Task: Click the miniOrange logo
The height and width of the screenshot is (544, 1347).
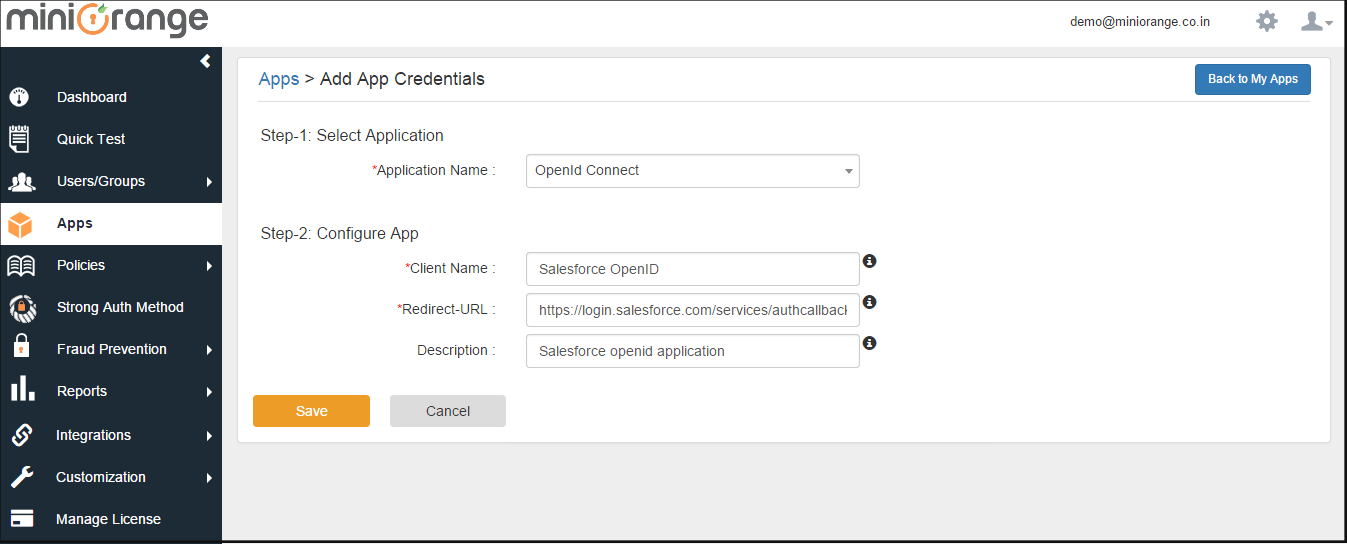Action: pyautogui.click(x=107, y=20)
